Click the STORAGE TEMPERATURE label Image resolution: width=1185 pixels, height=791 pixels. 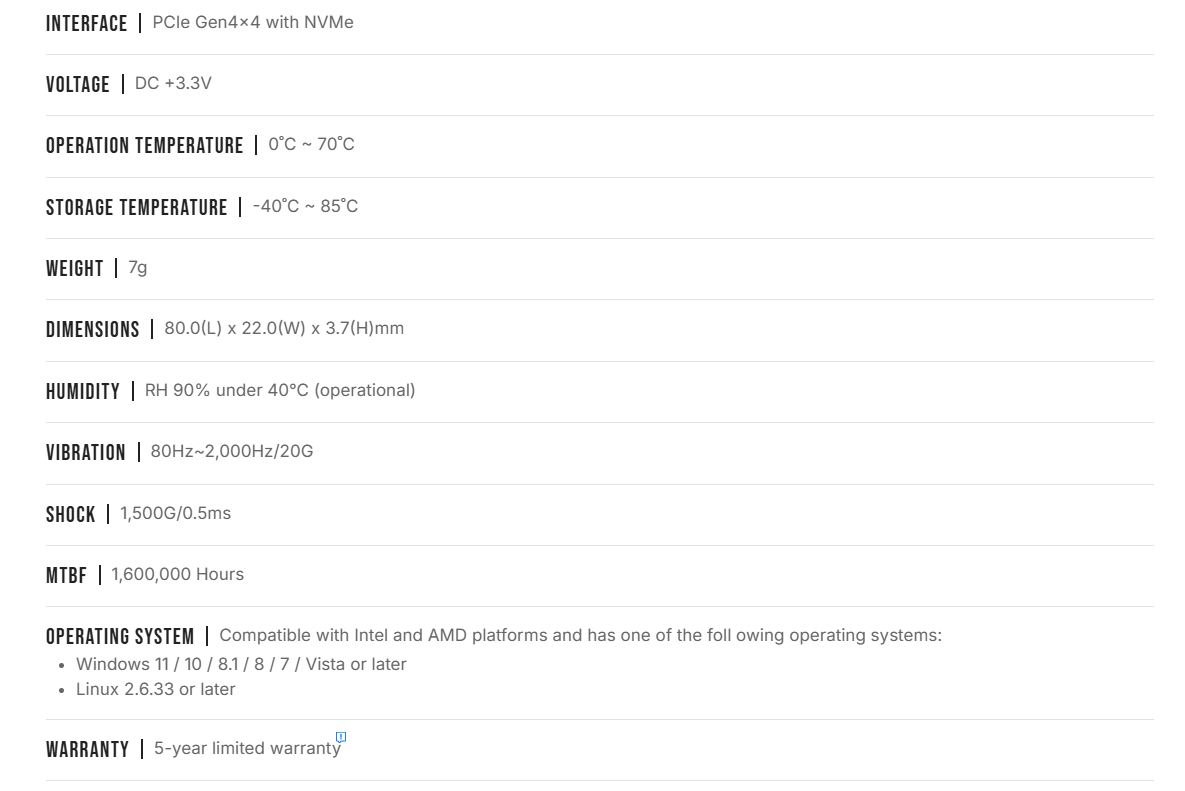pyautogui.click(x=137, y=207)
